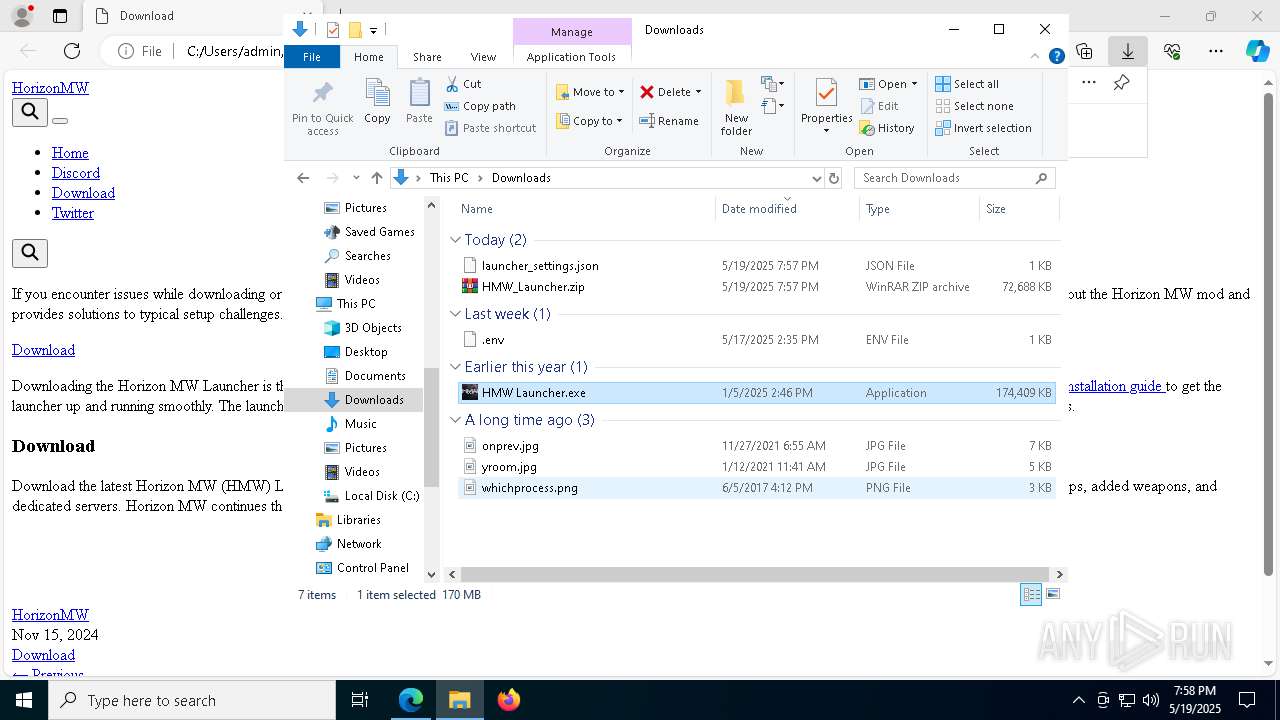This screenshot has width=1280, height=720.
Task: Select the .env file
Action: (x=493, y=340)
